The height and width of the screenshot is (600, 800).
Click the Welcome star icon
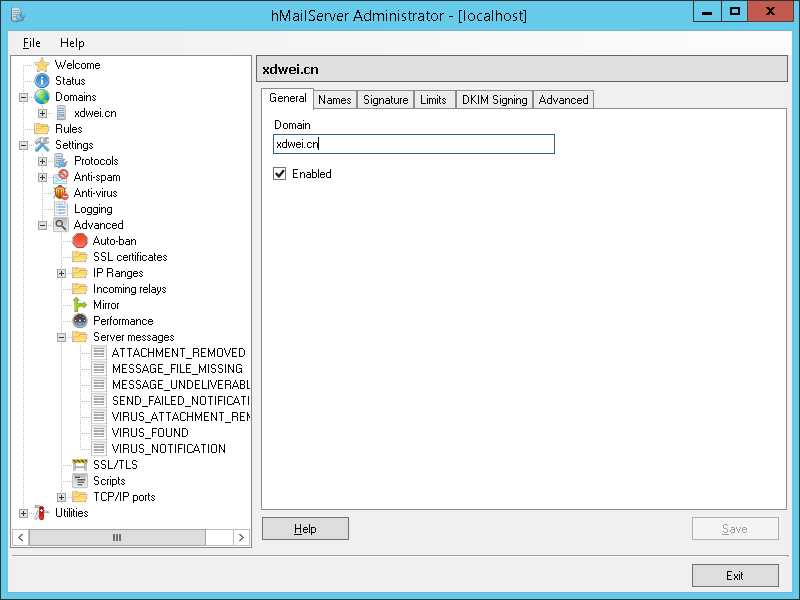(42, 65)
